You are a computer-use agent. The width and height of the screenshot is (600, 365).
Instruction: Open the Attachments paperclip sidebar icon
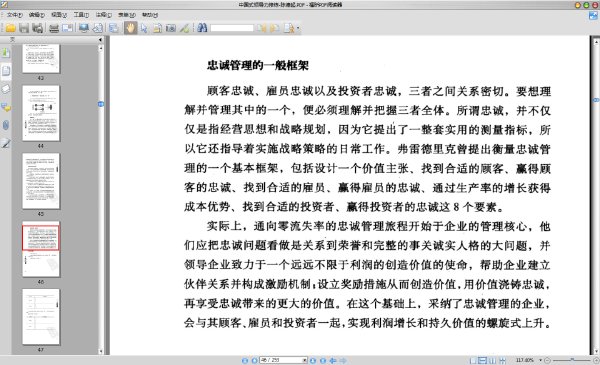(6, 125)
